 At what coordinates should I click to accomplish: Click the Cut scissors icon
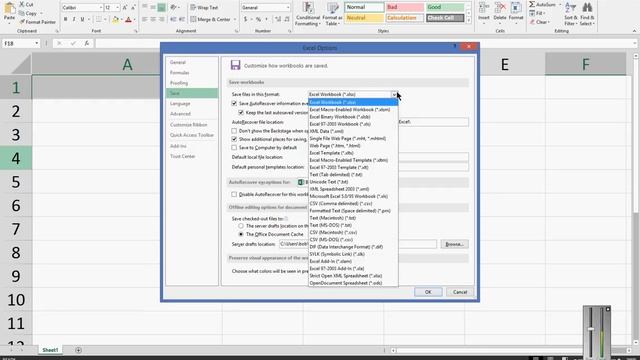tap(22, 4)
